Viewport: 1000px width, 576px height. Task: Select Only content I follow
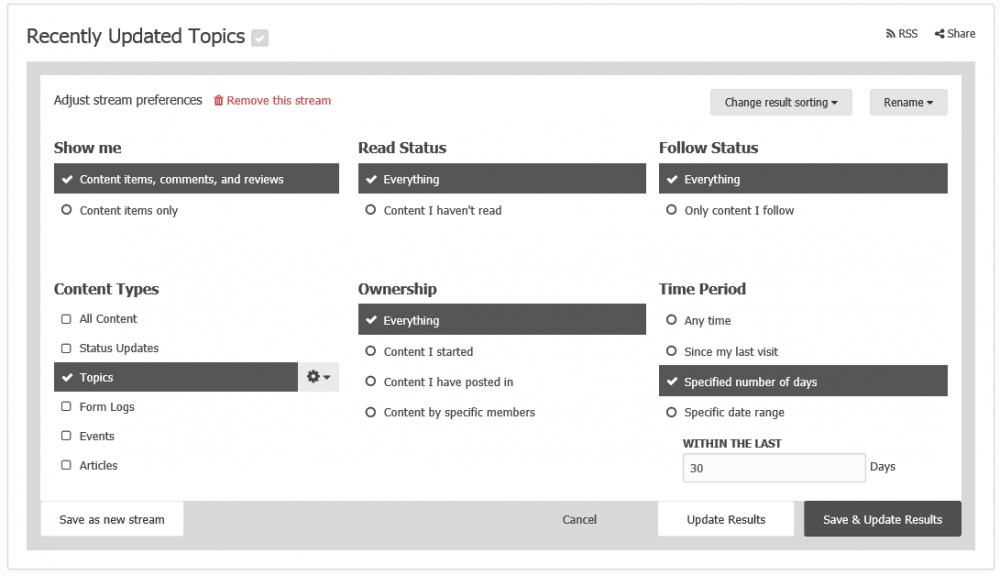pos(671,211)
